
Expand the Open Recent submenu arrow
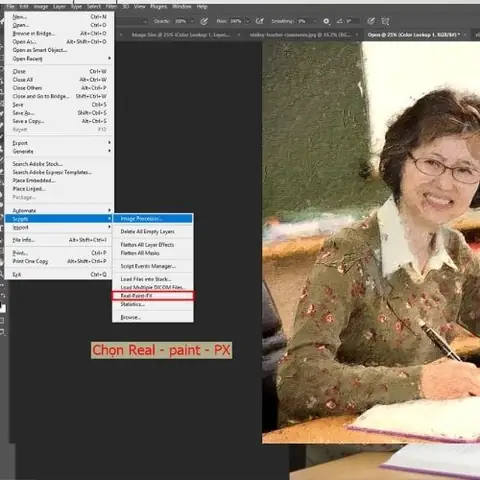click(x=109, y=58)
